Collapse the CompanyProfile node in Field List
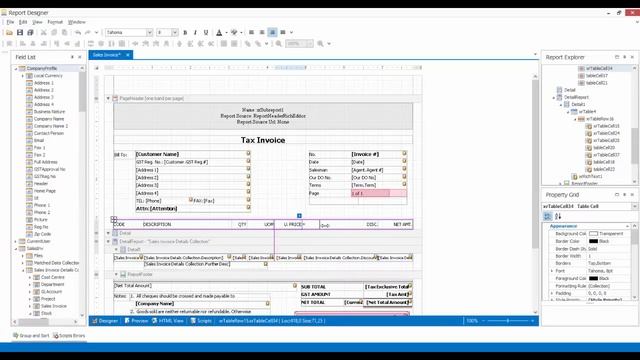Screen dimensions: 640x360 pos(16,69)
